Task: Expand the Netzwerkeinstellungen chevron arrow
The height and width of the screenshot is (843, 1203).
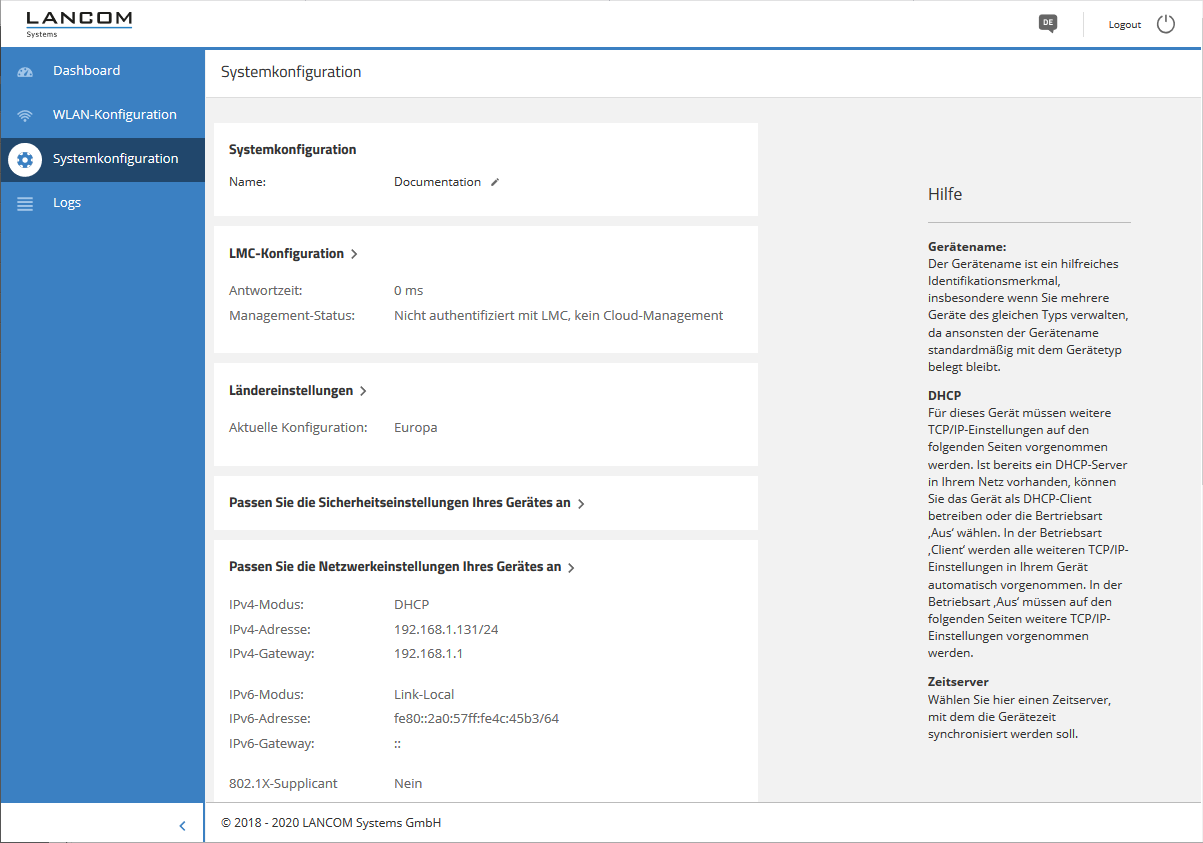Action: point(571,568)
